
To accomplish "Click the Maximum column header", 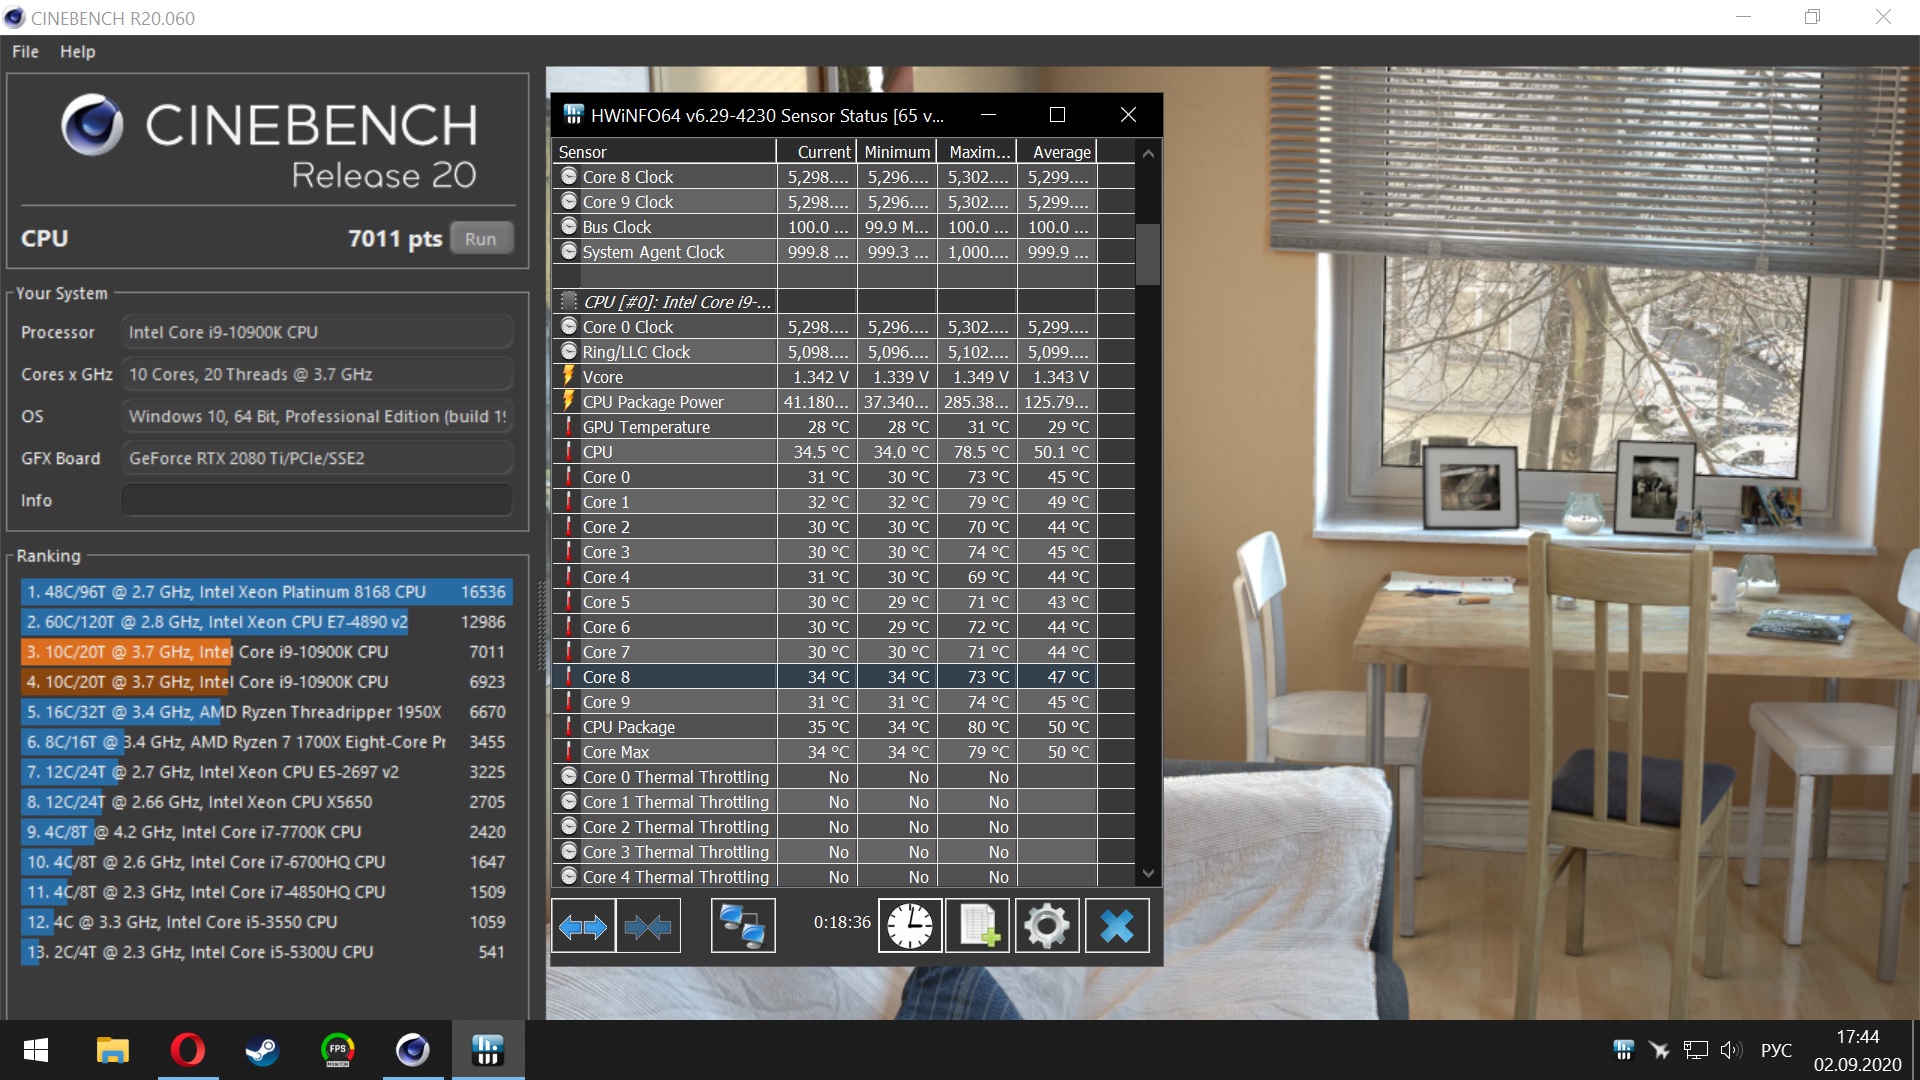I will (x=977, y=152).
